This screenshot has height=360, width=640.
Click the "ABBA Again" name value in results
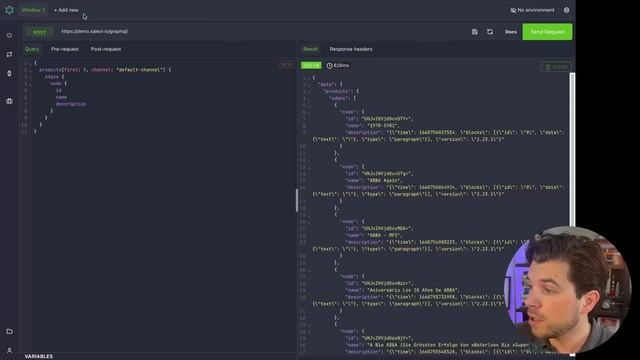[384, 180]
